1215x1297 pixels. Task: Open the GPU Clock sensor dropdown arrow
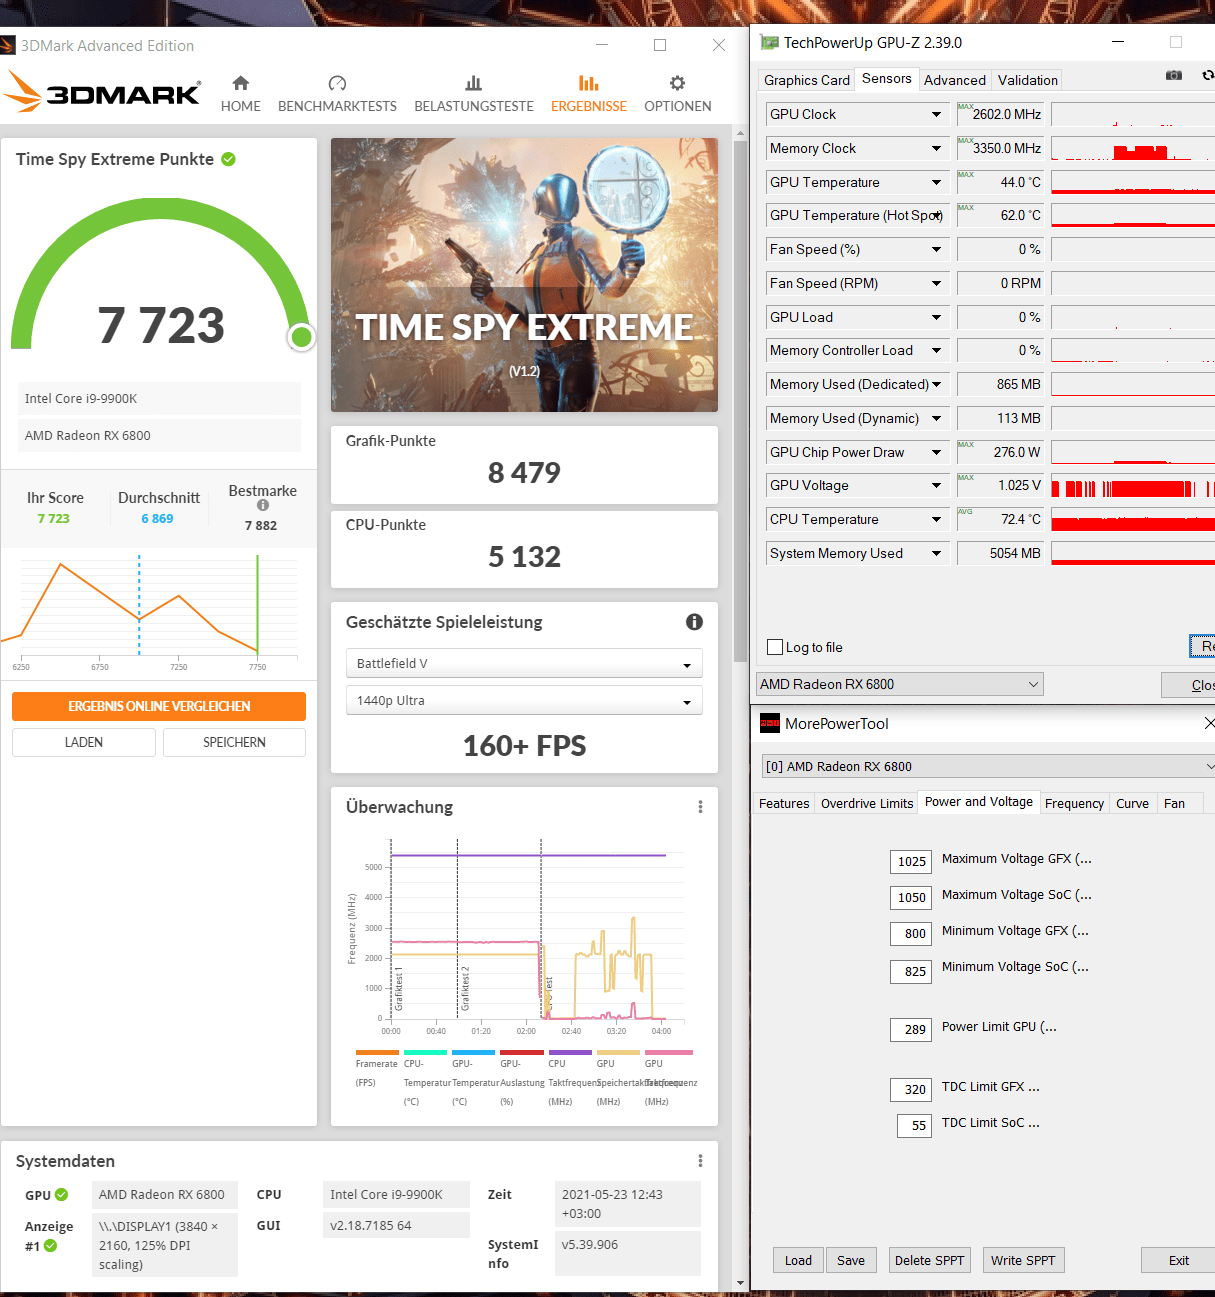(x=936, y=115)
